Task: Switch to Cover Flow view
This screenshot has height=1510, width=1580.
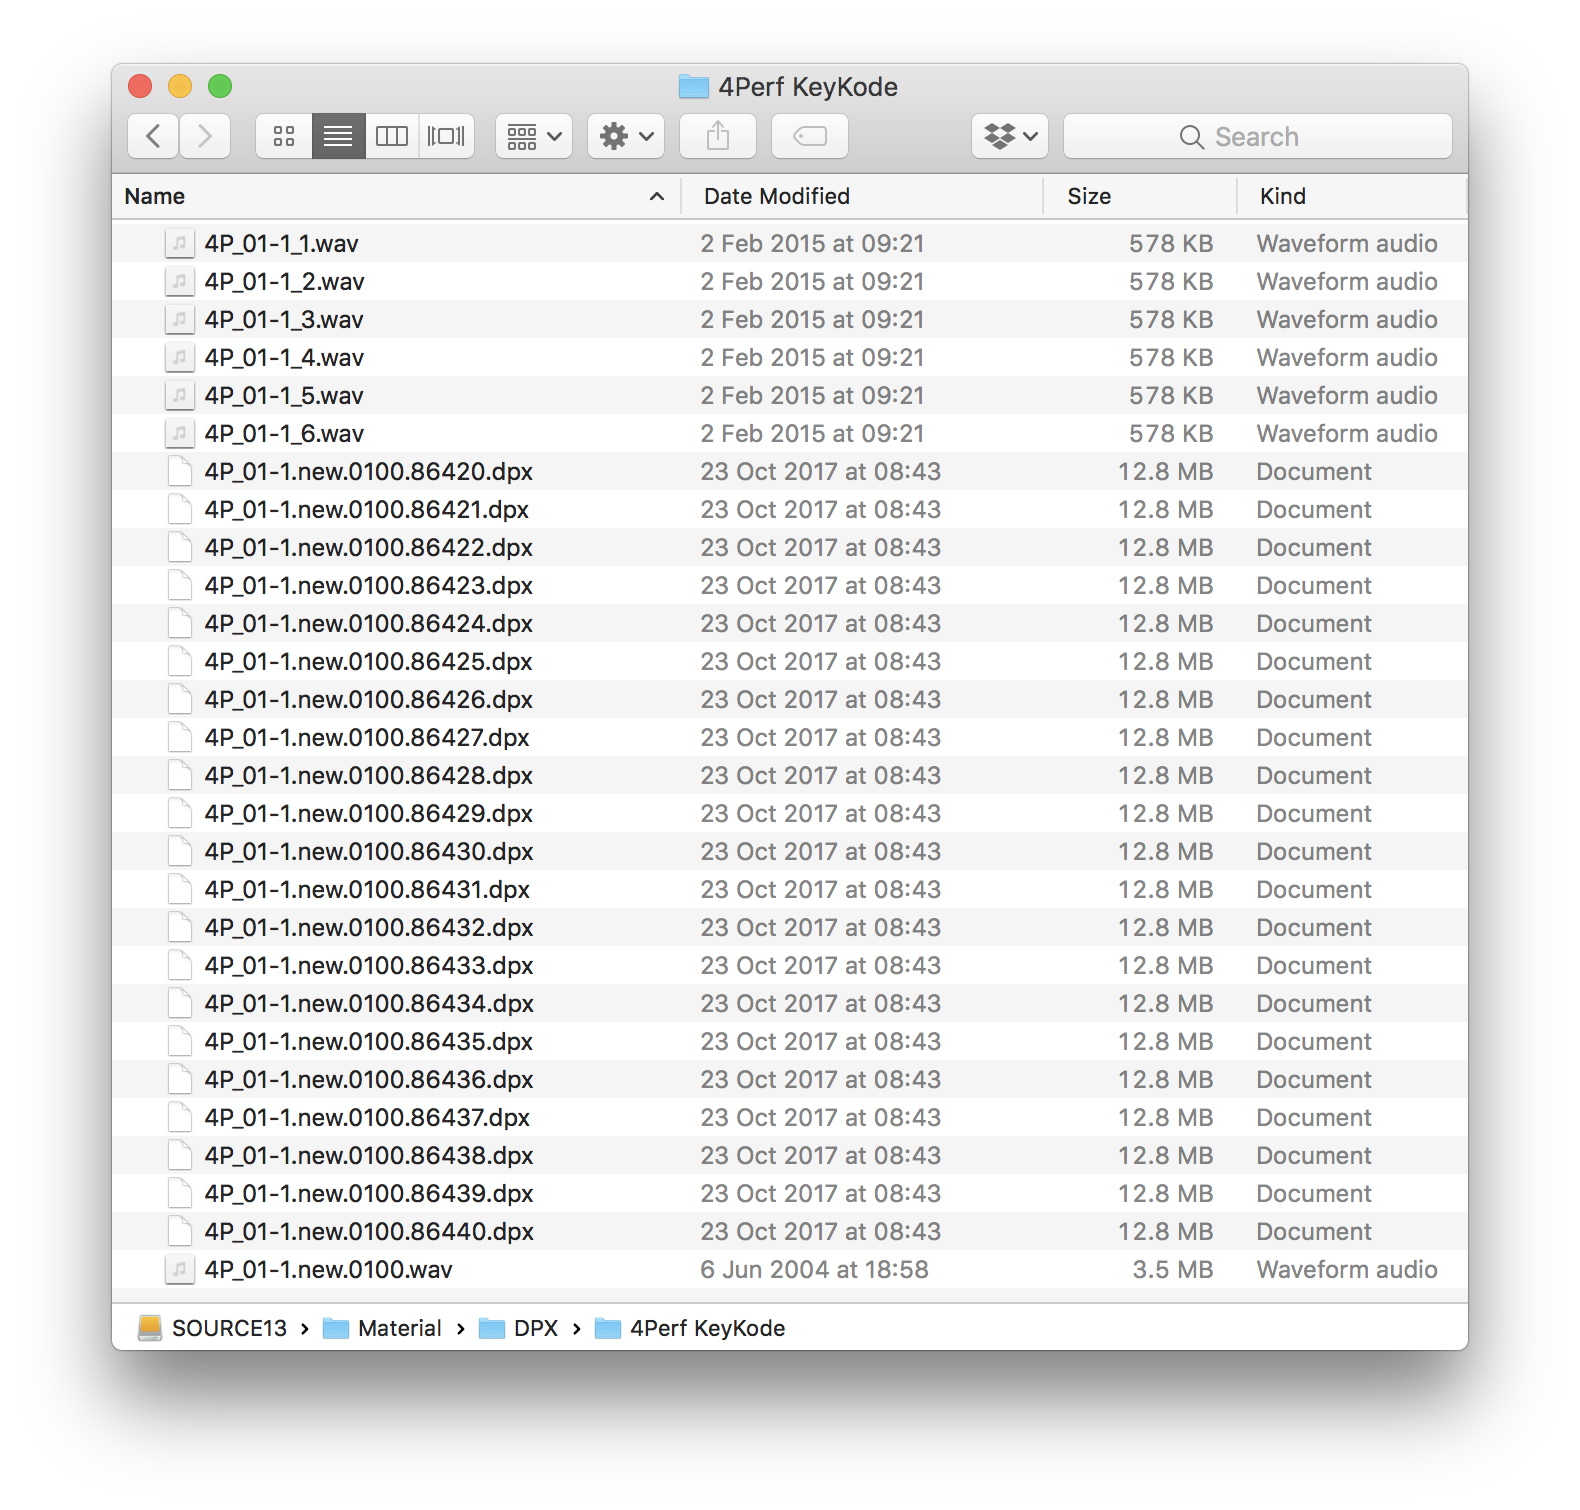Action: click(446, 136)
